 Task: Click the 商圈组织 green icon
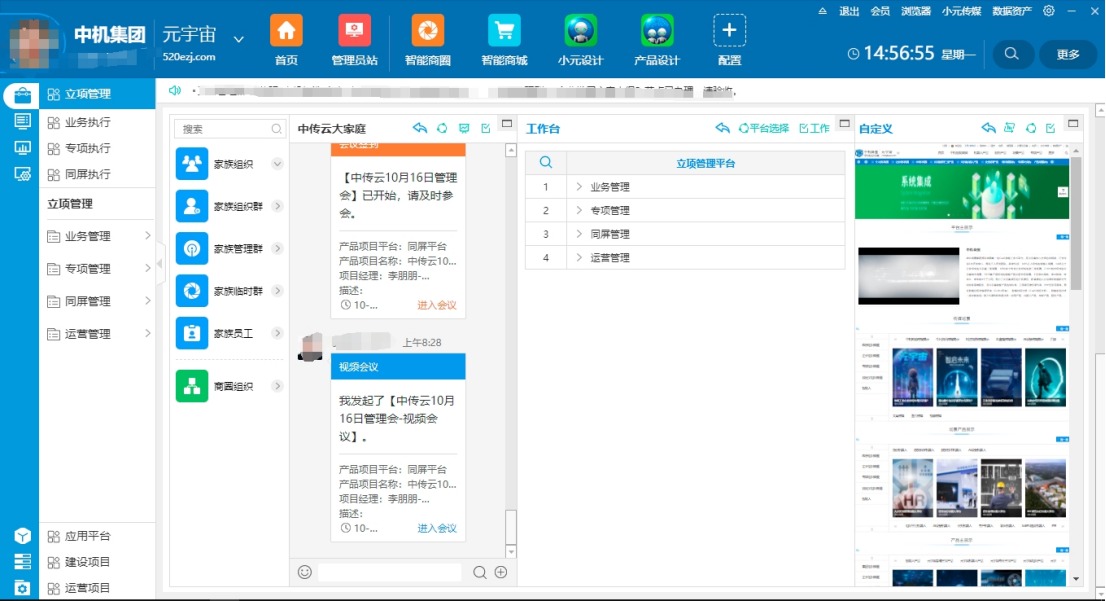point(192,386)
